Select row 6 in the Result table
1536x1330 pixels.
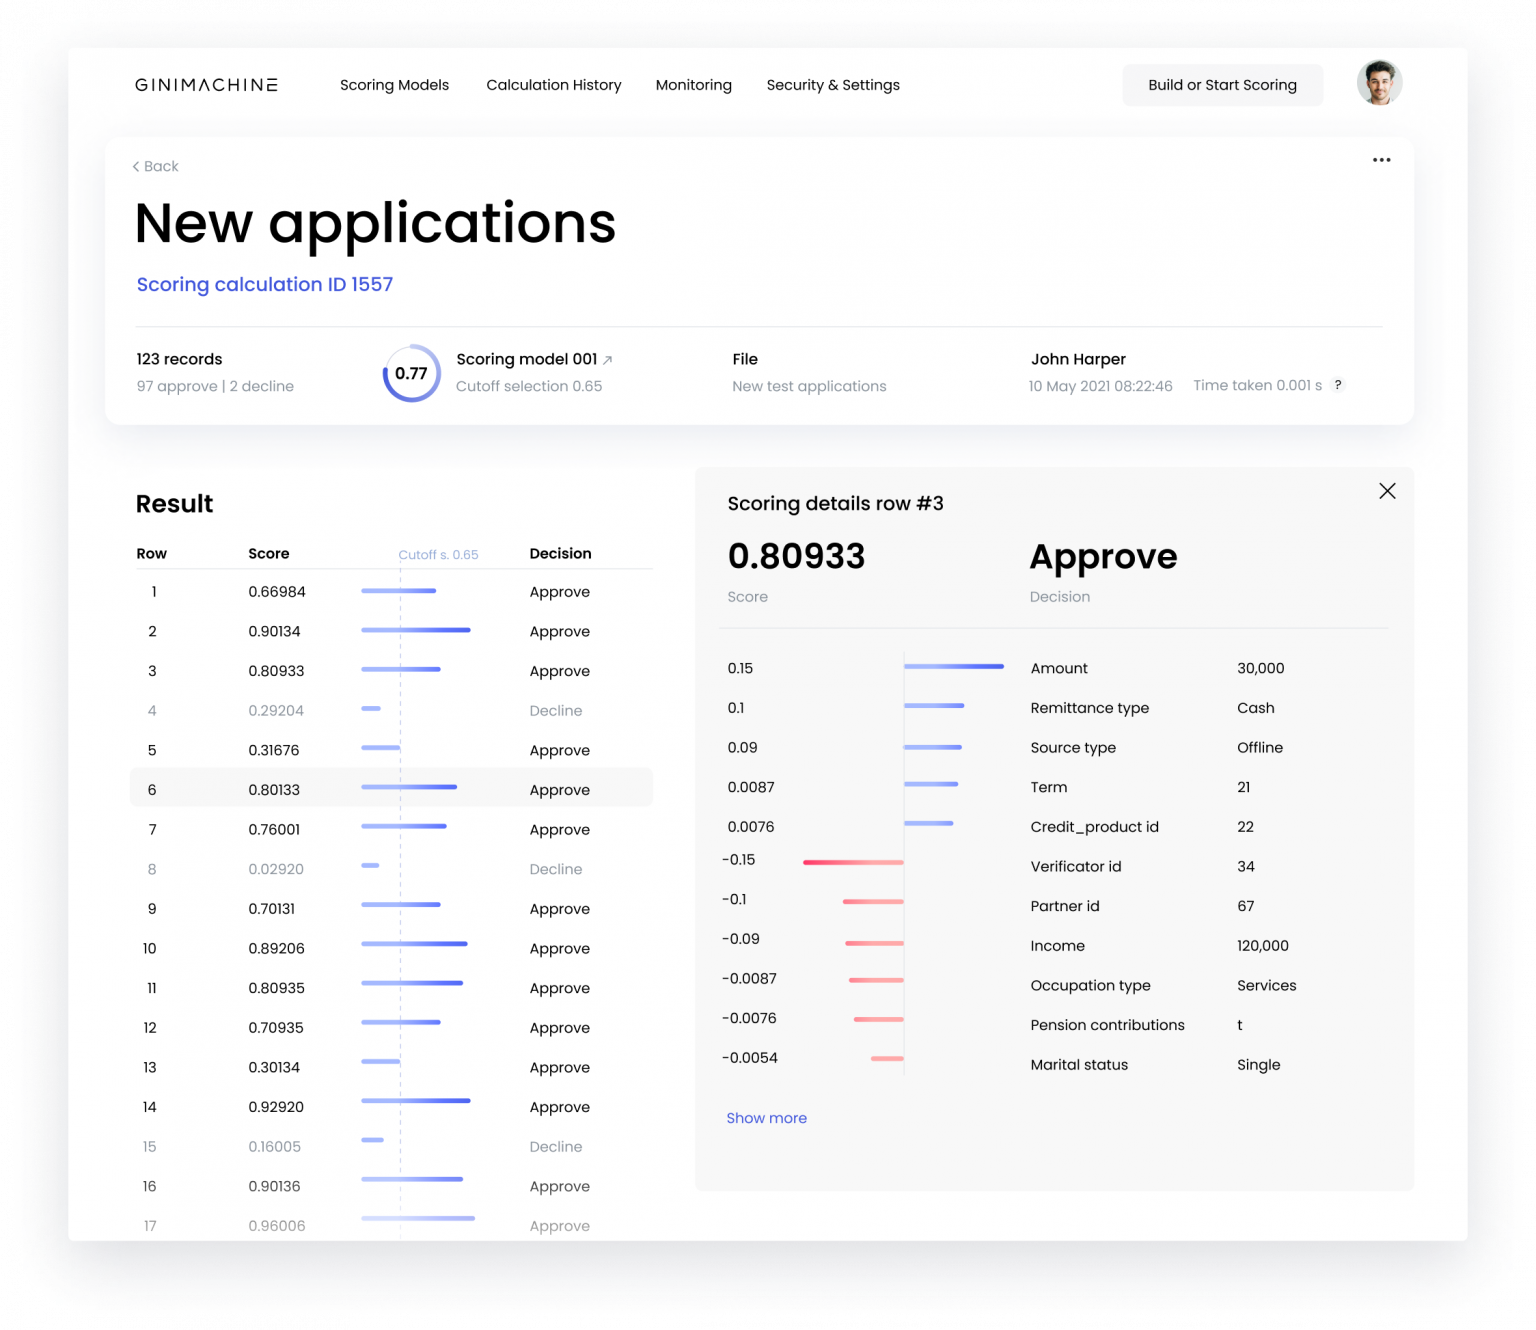click(x=390, y=788)
